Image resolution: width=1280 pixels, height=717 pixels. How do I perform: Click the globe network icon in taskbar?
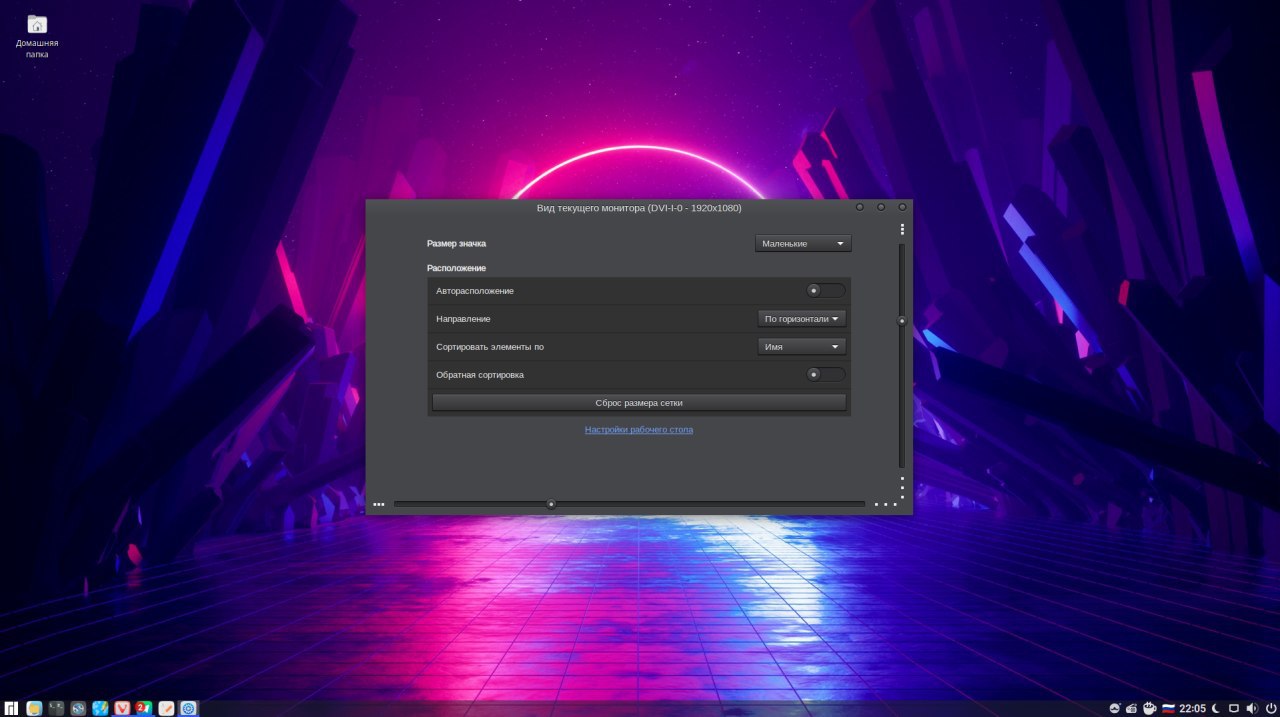click(x=78, y=708)
